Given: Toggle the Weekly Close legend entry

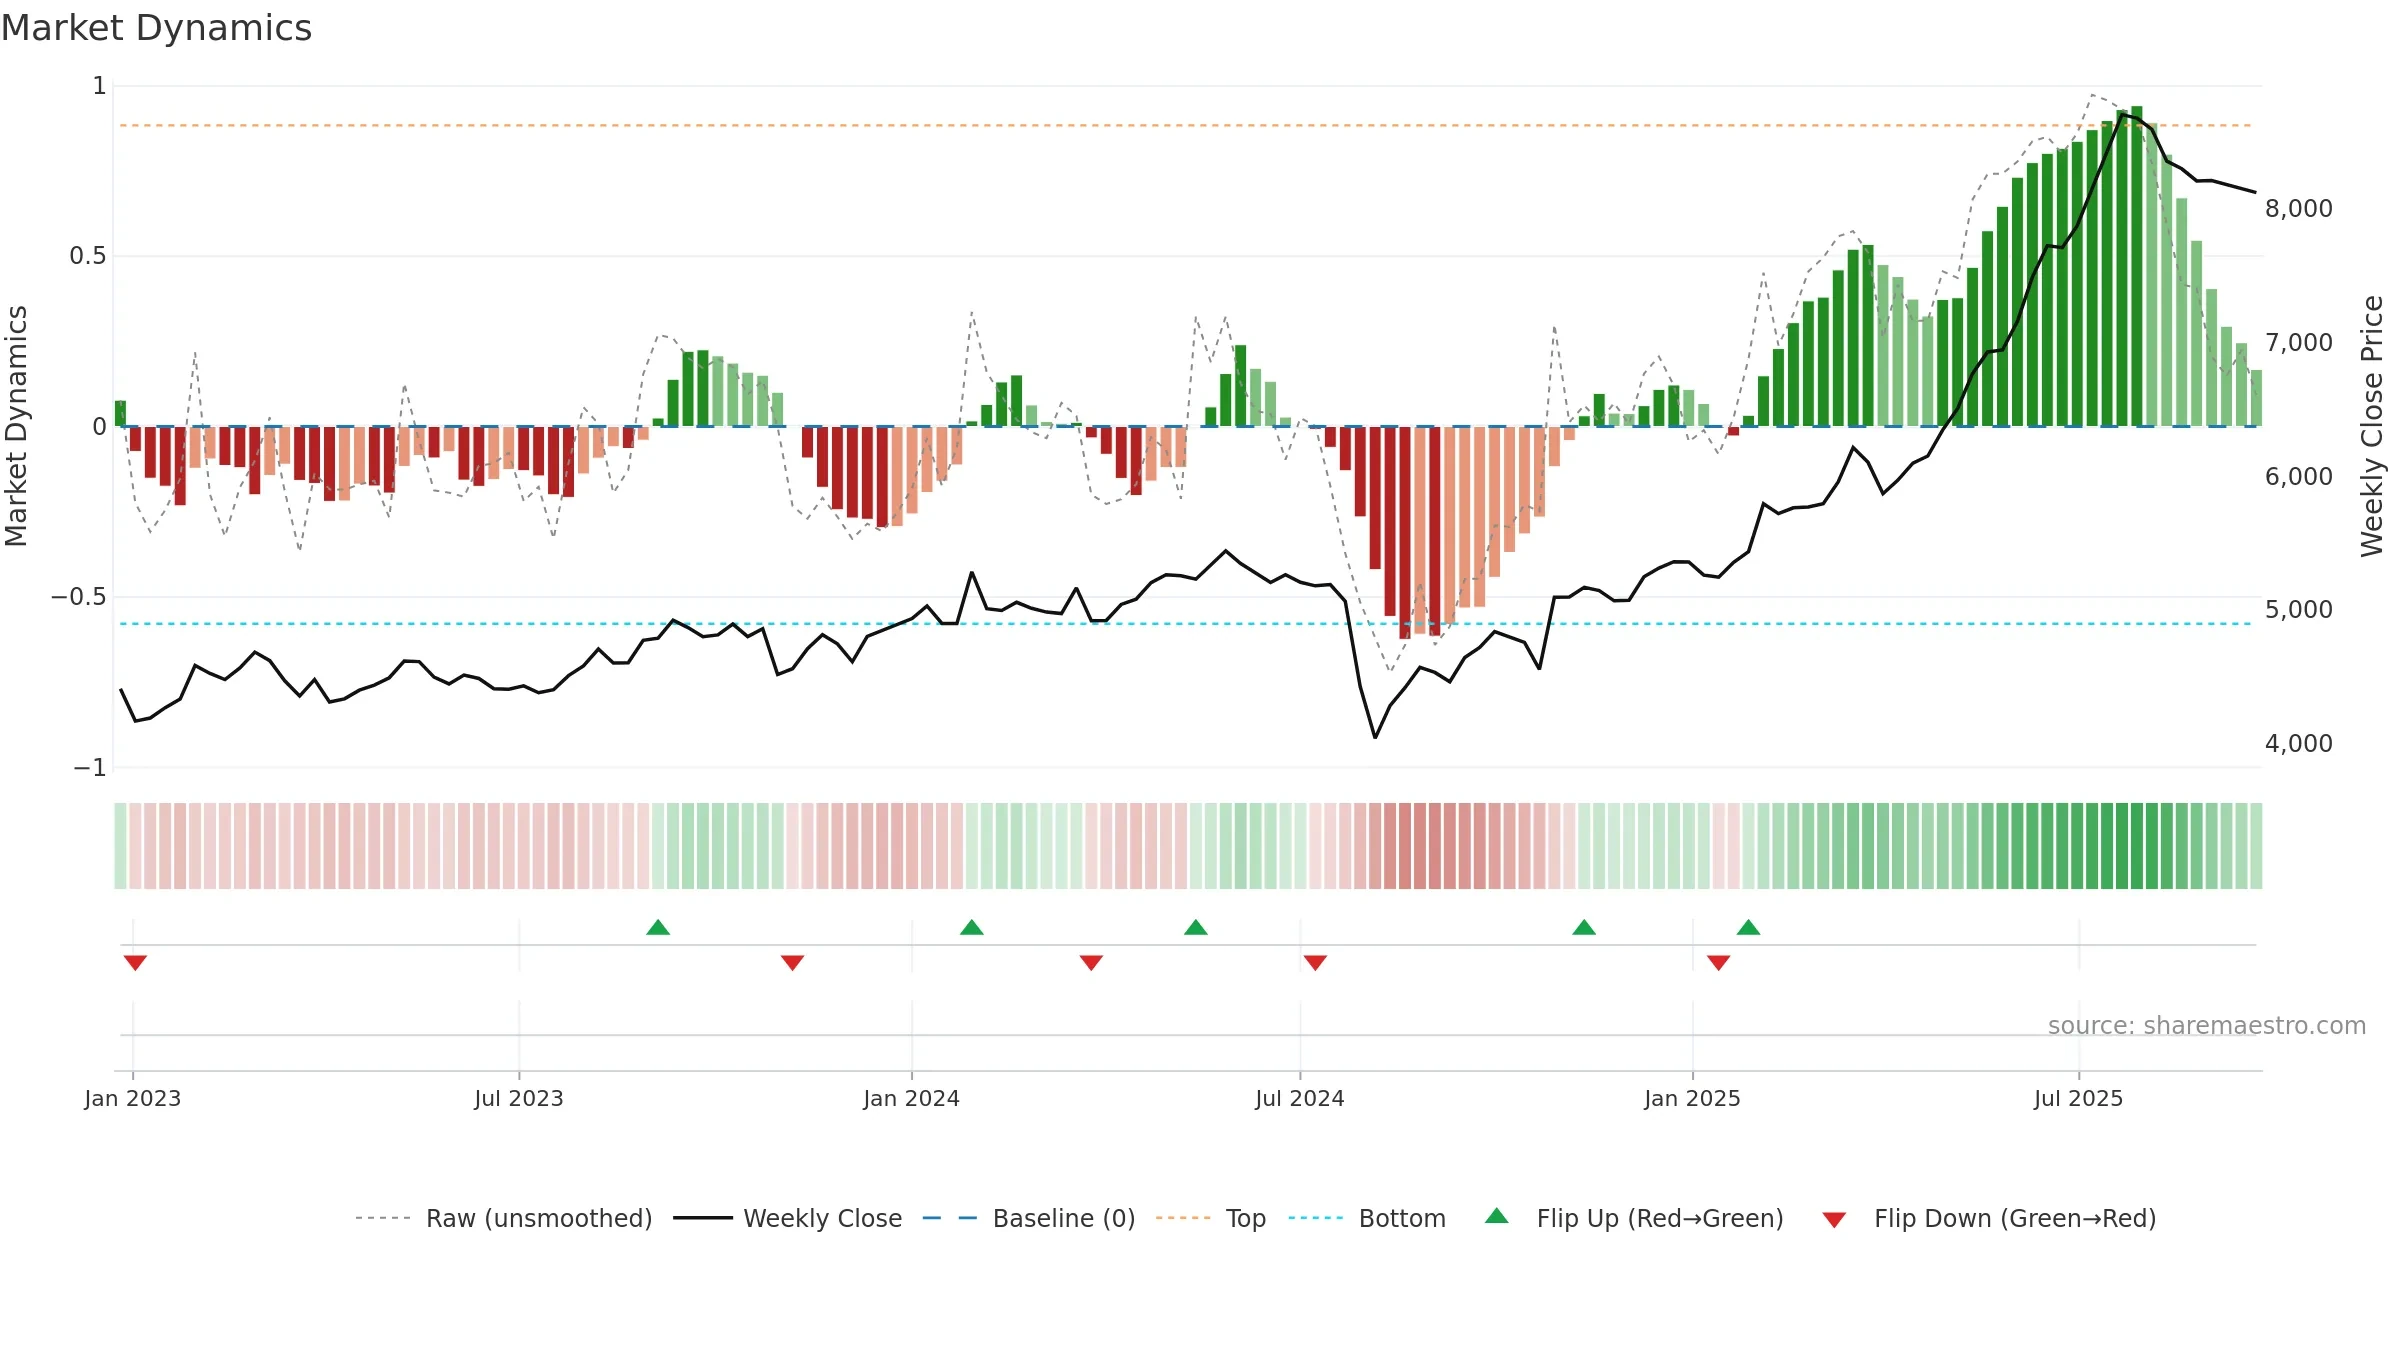Looking at the screenshot, I should [x=788, y=1218].
